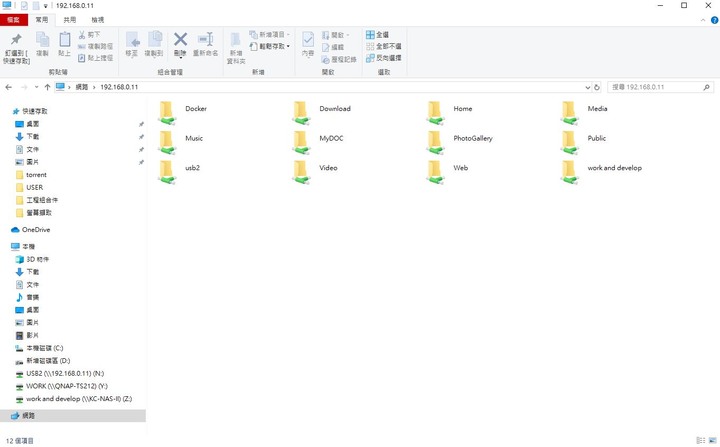Click the Paste (貼上) ribbon button
720x447 pixels.
64,44
